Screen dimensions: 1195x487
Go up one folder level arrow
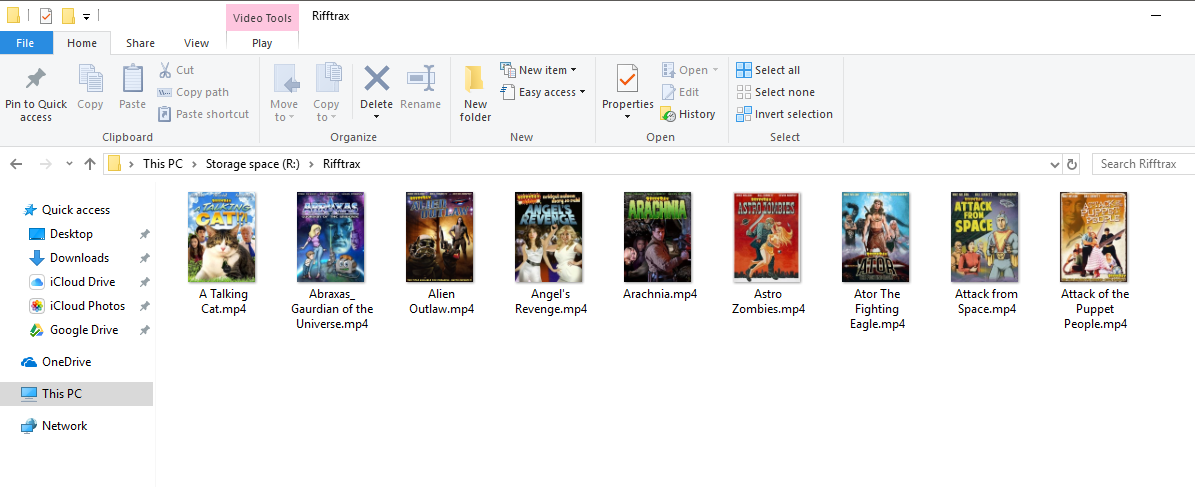90,164
